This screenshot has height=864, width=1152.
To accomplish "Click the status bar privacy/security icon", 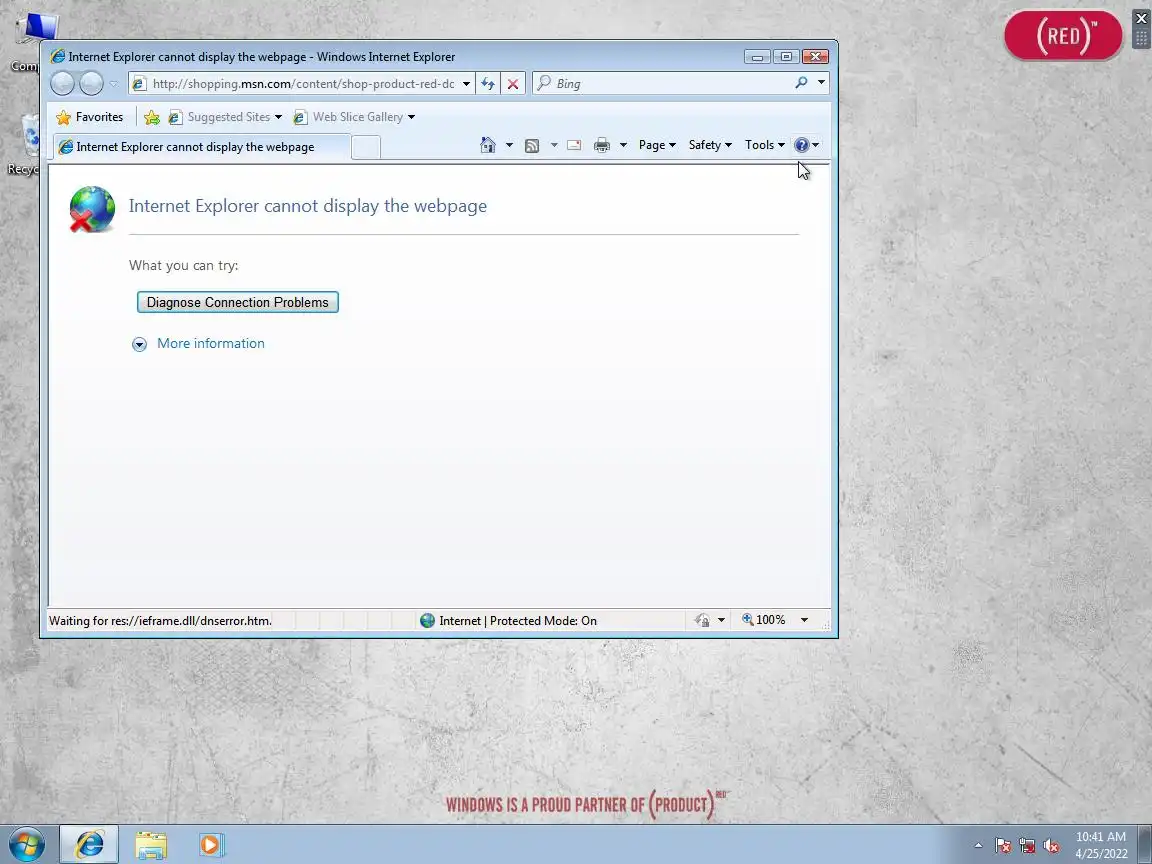I will coord(702,621).
